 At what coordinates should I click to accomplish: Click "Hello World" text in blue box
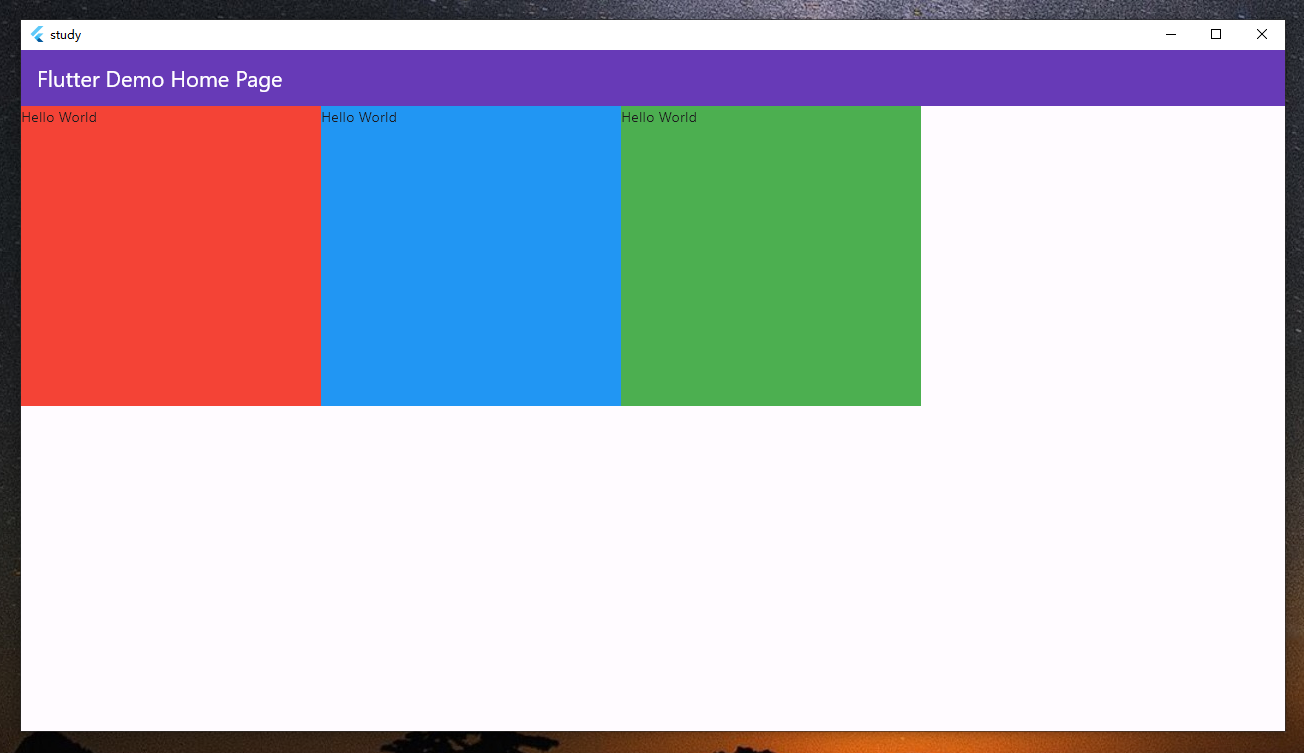point(359,117)
